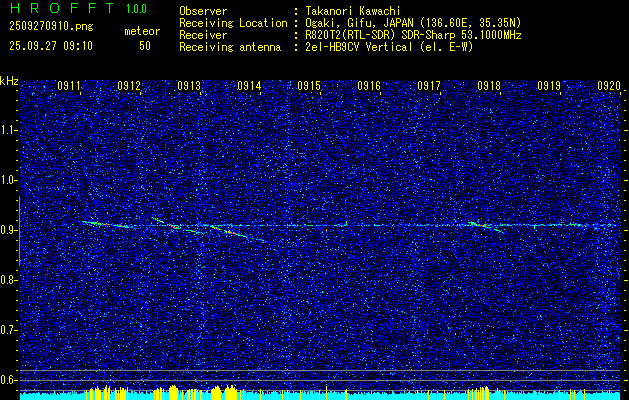Click the meteor echo near 0918

pos(484,226)
